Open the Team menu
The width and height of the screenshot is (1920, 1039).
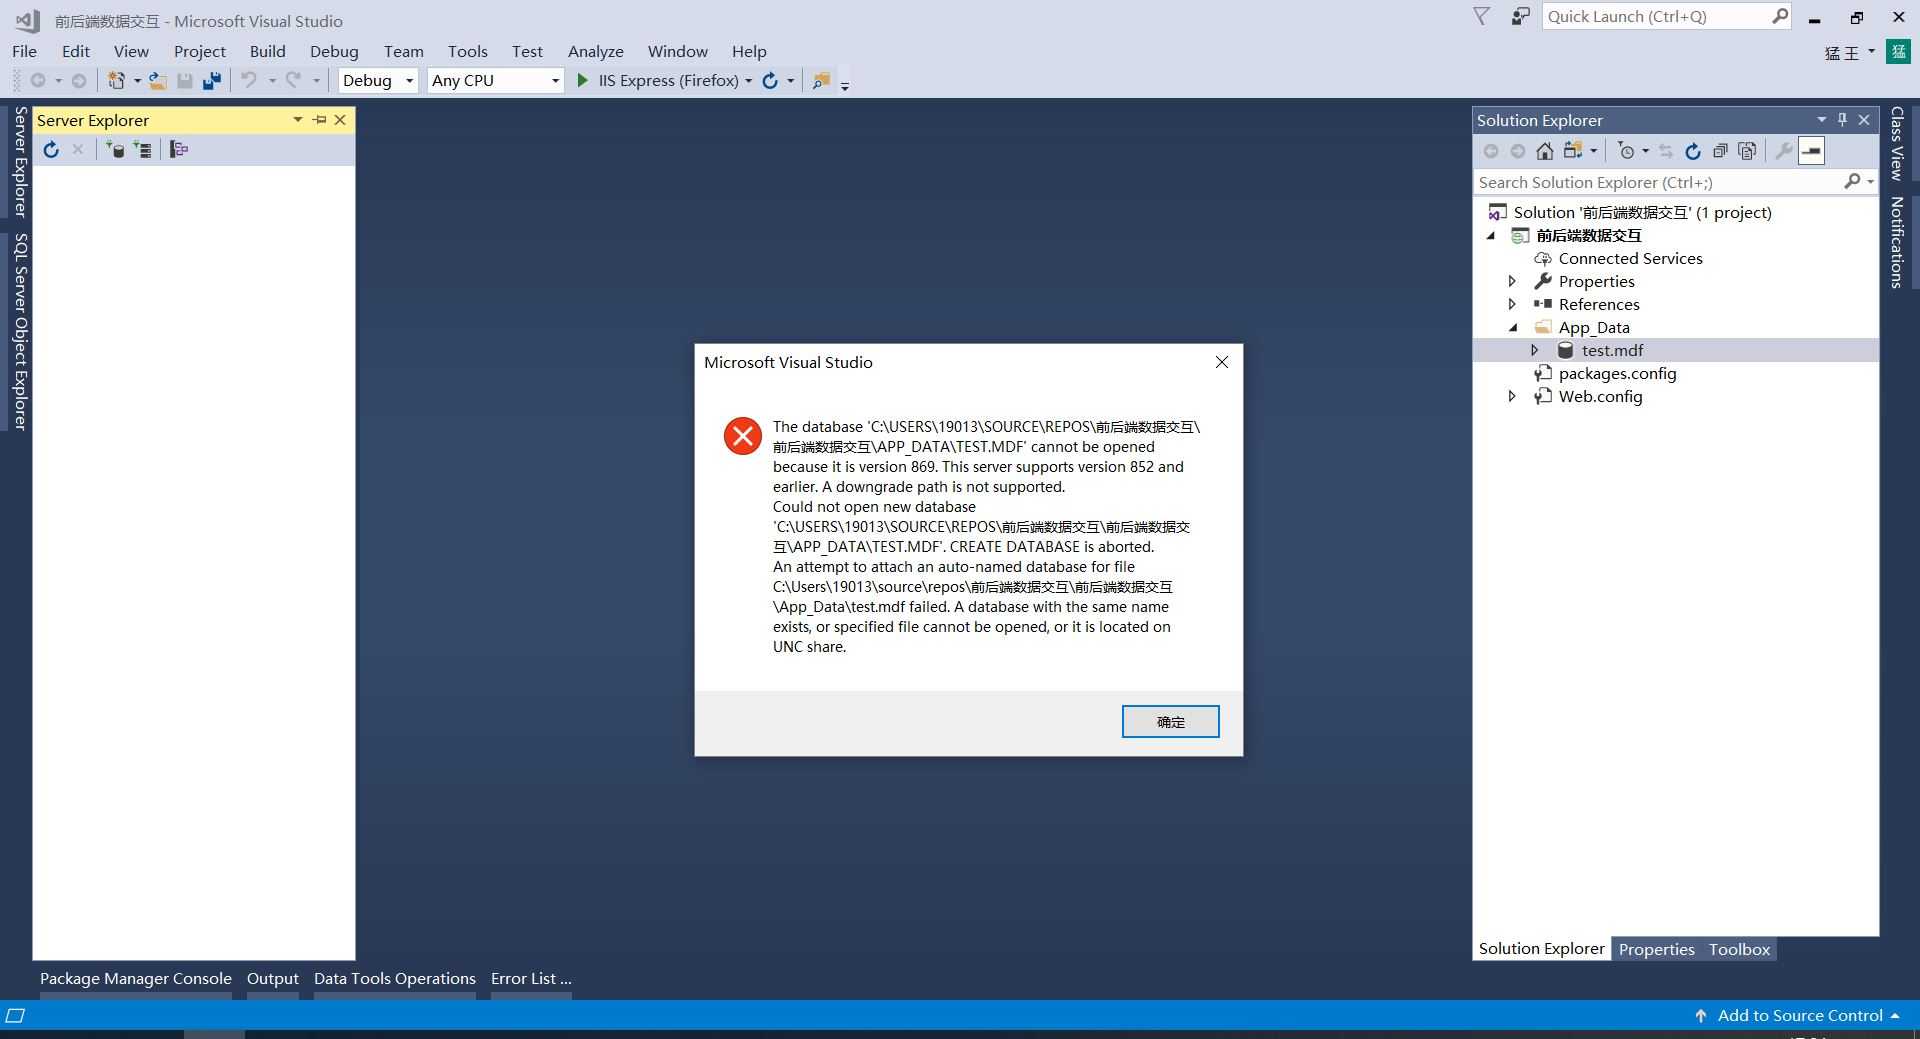[x=404, y=51]
